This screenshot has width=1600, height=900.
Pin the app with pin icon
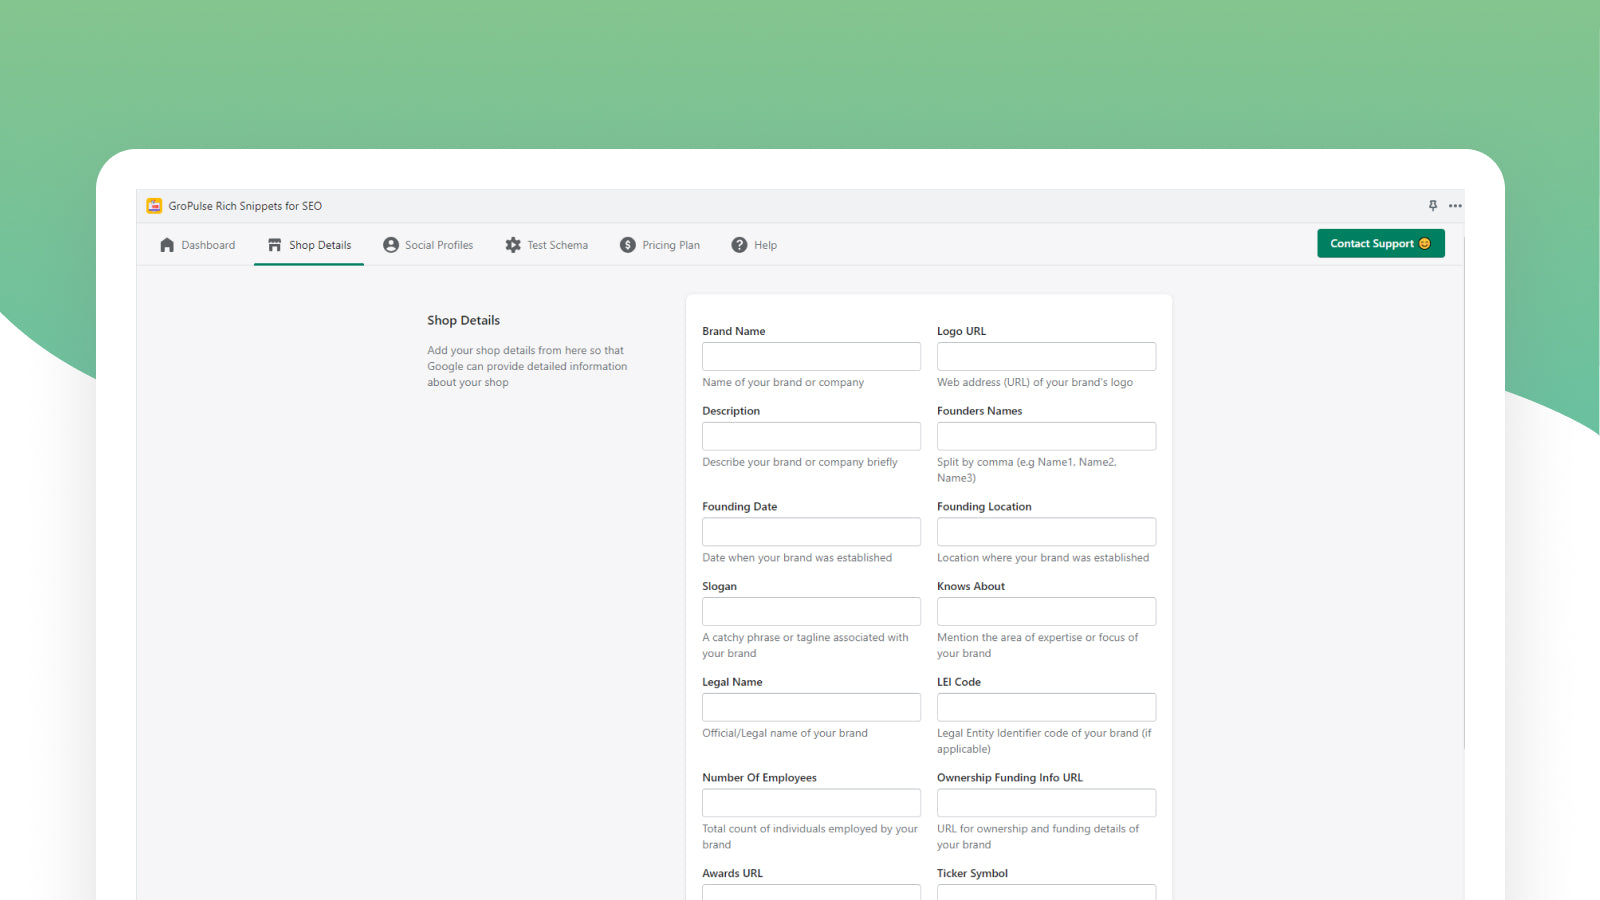tap(1433, 206)
